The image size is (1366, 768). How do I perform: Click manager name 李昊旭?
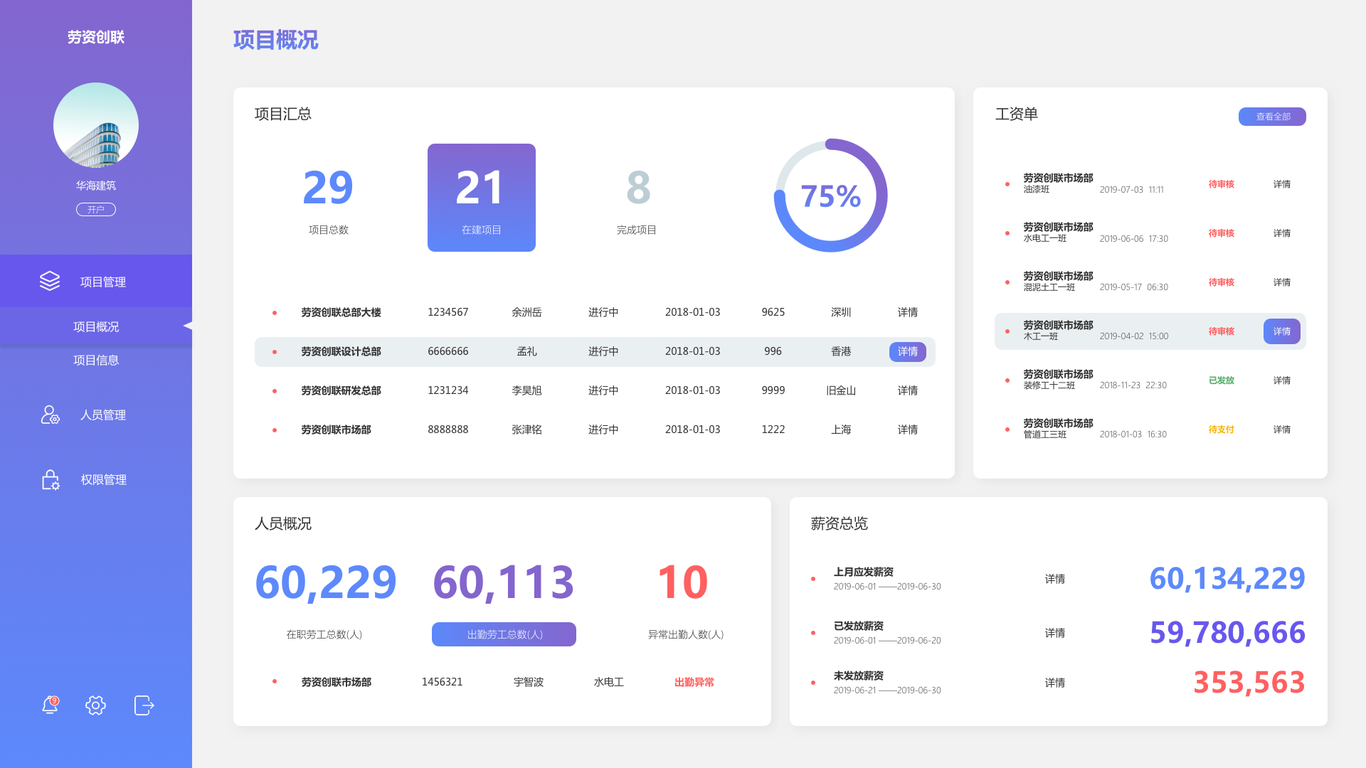(x=526, y=390)
